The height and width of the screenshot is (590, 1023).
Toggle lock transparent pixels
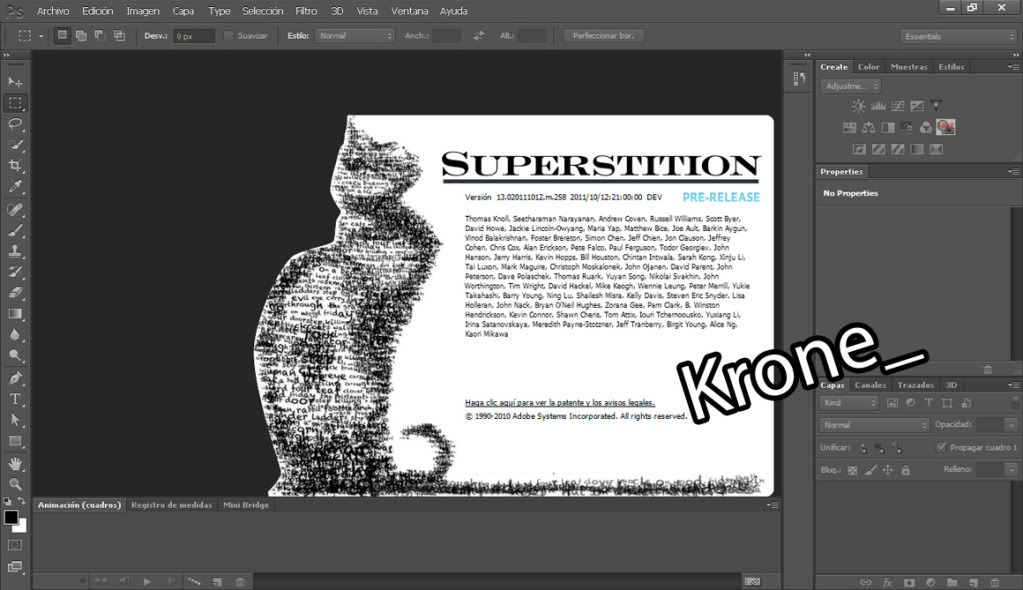[852, 470]
